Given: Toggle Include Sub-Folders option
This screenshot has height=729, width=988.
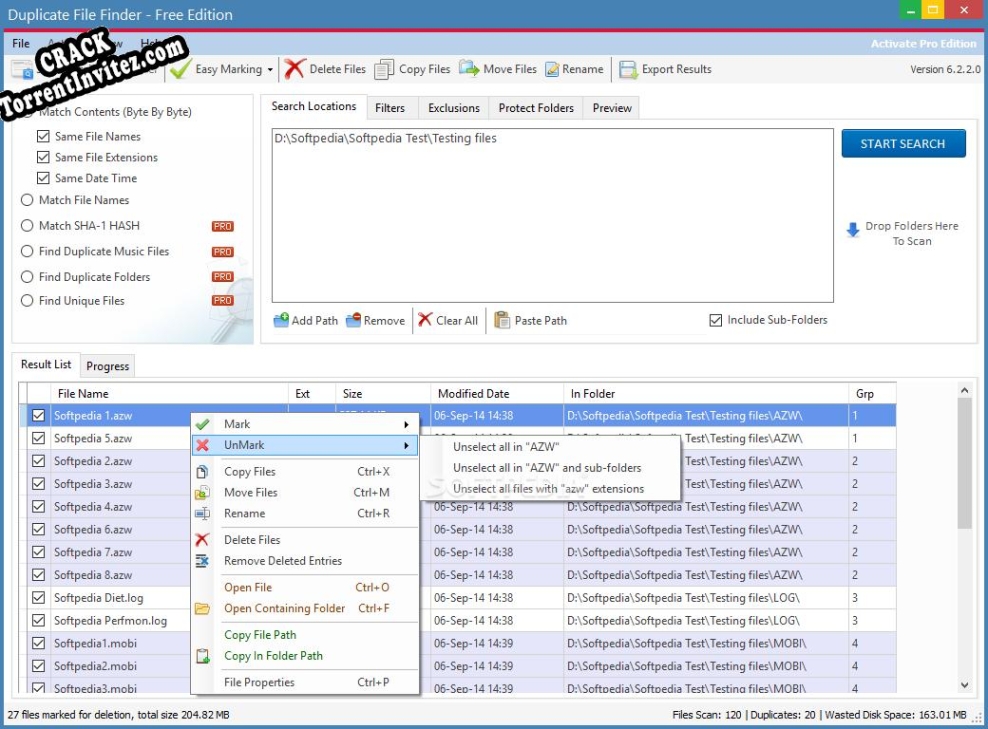Looking at the screenshot, I should [716, 319].
